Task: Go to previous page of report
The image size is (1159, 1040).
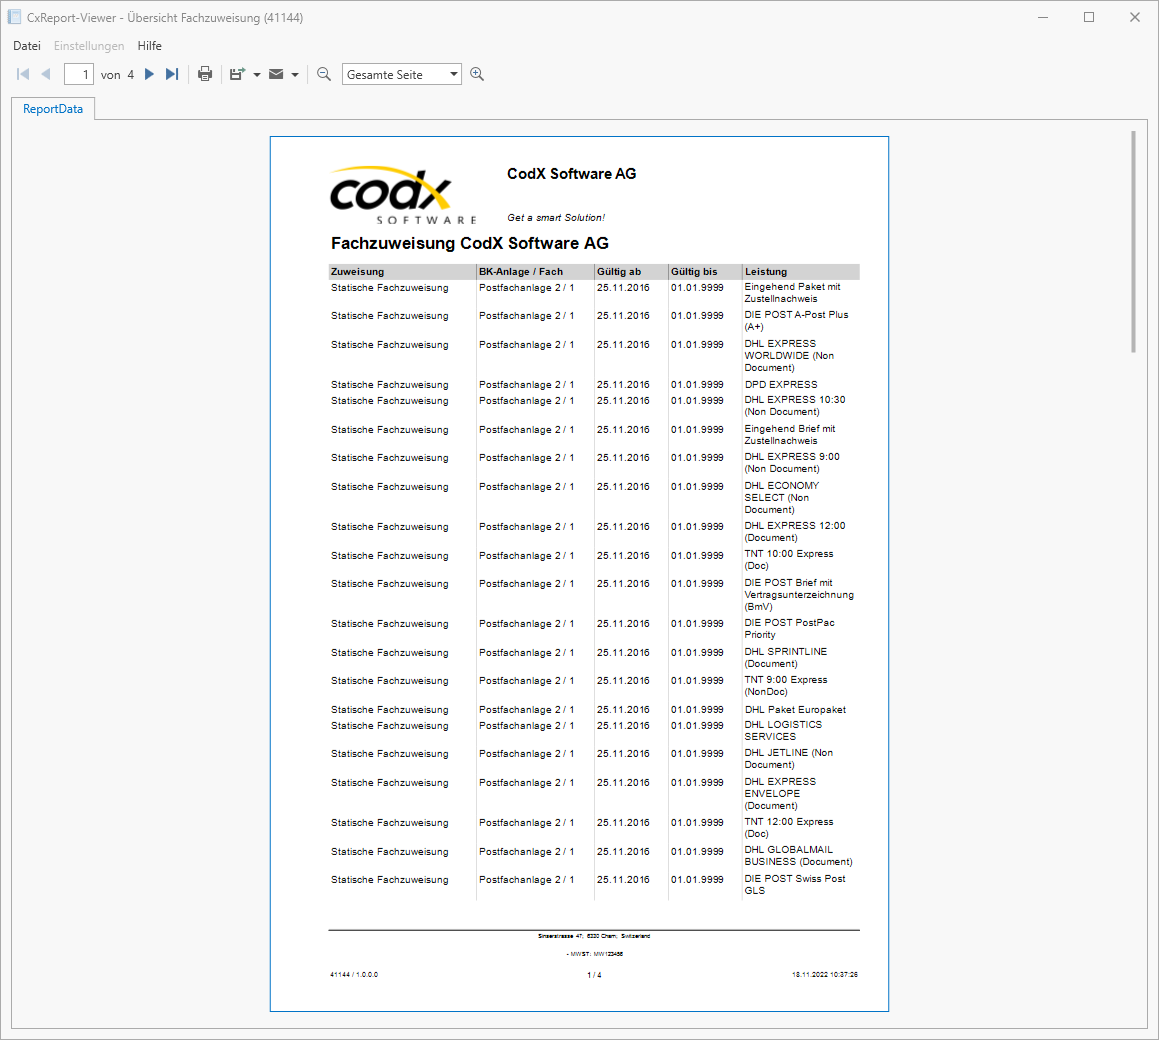Action: (46, 74)
